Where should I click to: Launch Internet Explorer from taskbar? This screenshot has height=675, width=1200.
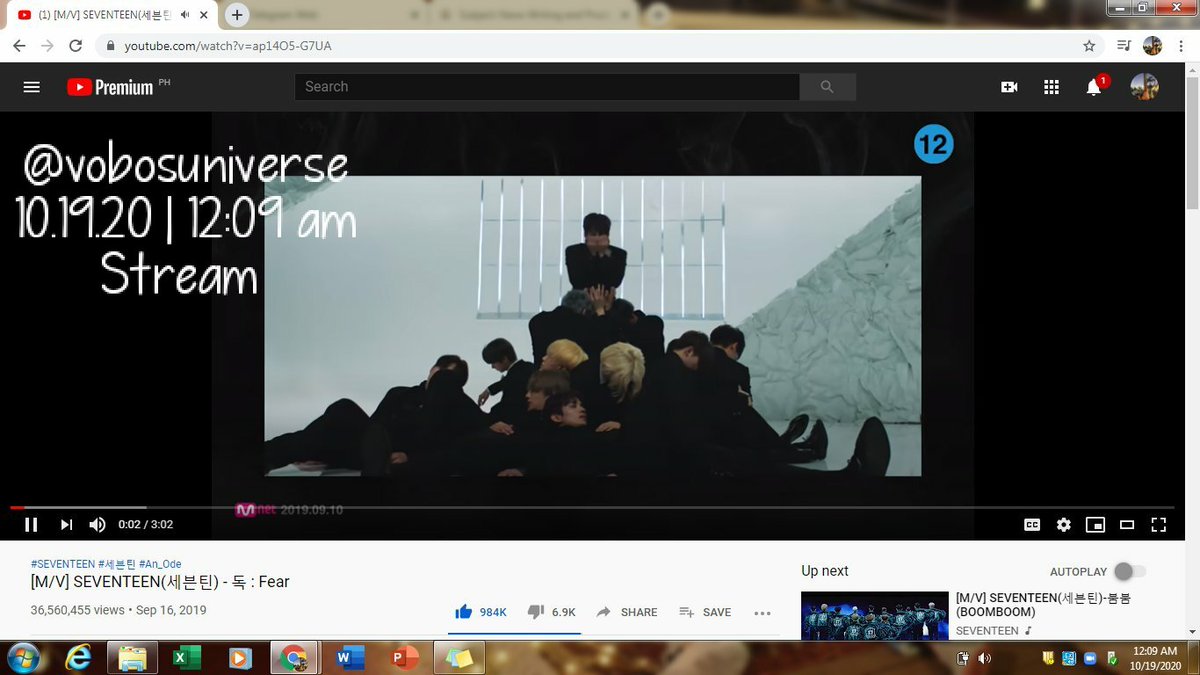tap(78, 658)
